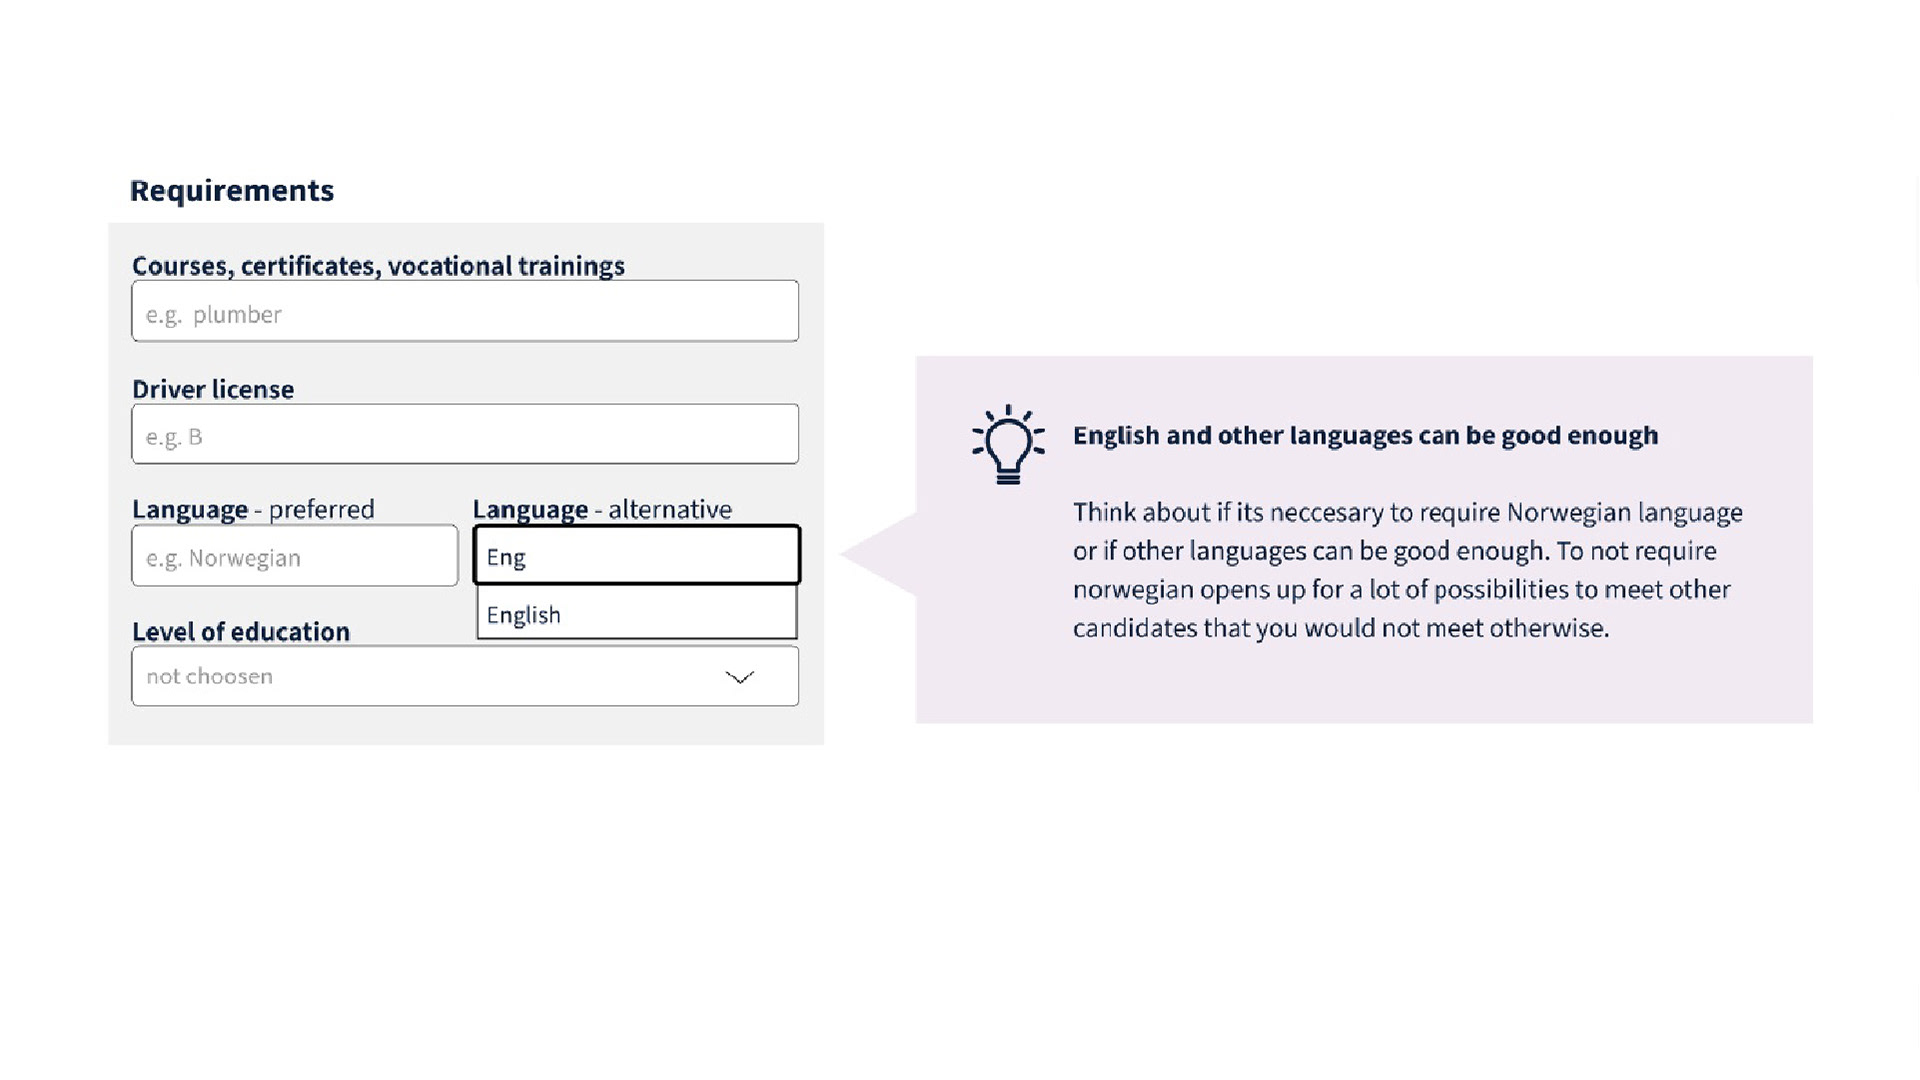
Task: Click the 'Language - alternative' label
Action: 602,509
